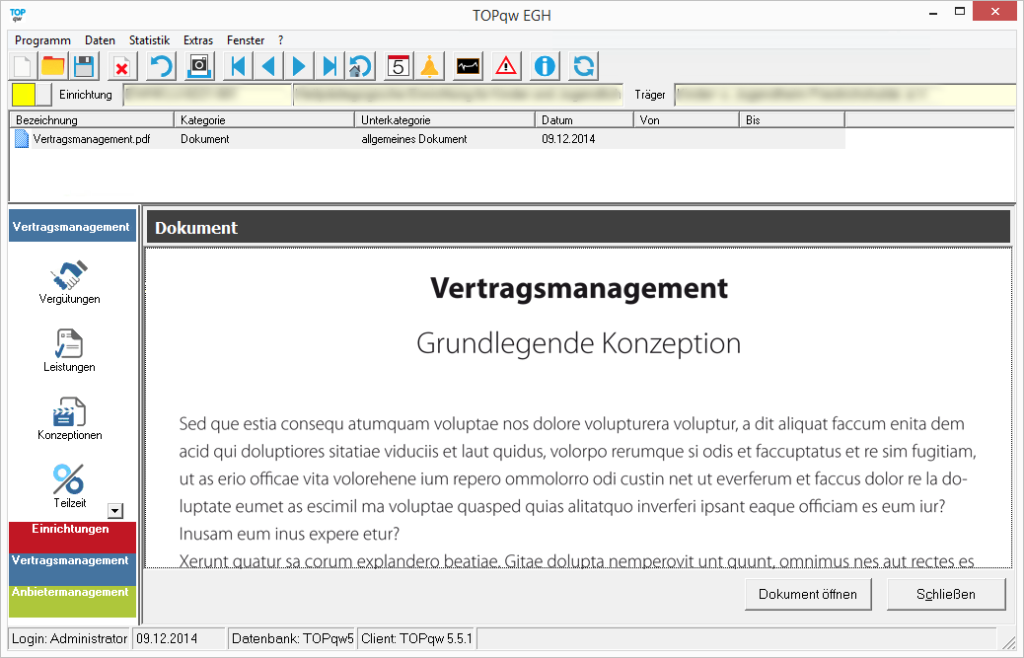Open Konzeptionen in the sidebar
The width and height of the screenshot is (1024, 658).
[x=69, y=418]
